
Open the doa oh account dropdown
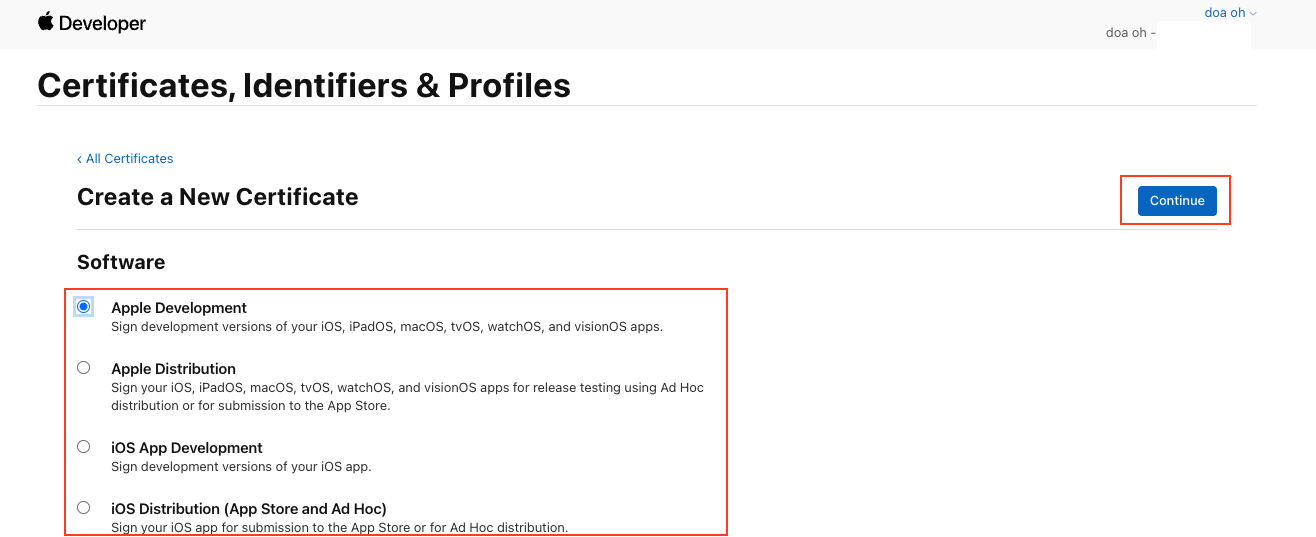(x=1230, y=13)
